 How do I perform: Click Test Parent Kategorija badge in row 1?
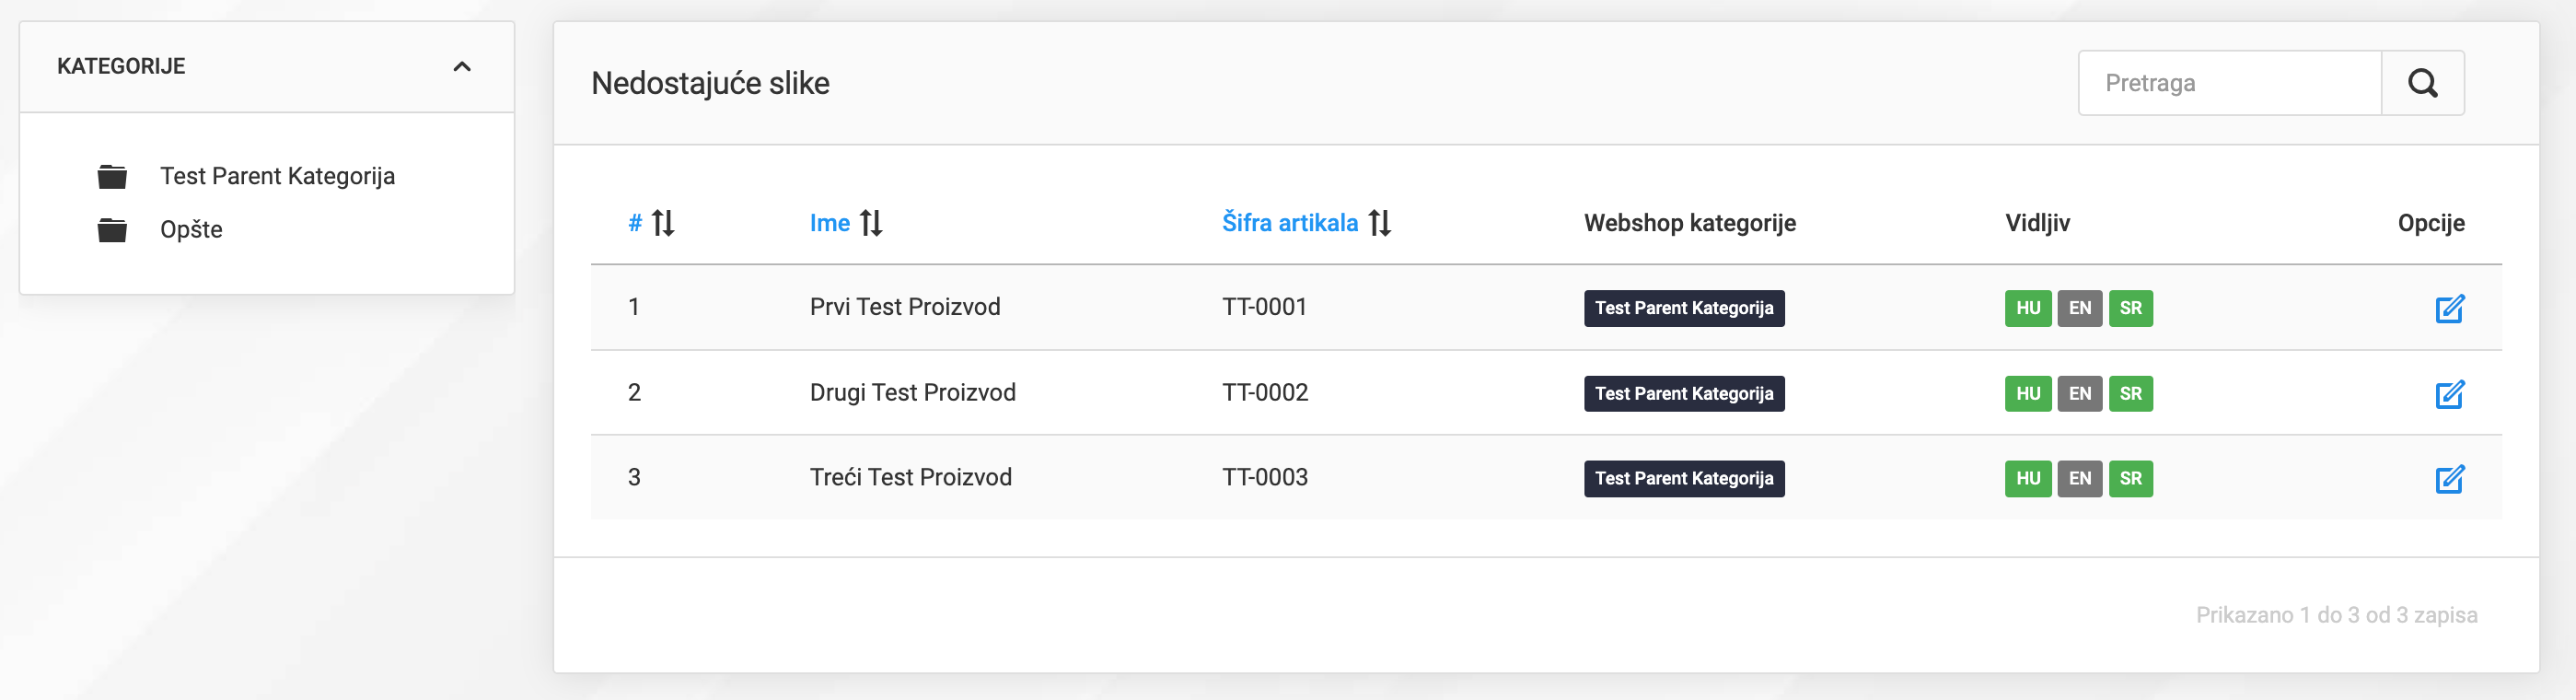1684,308
